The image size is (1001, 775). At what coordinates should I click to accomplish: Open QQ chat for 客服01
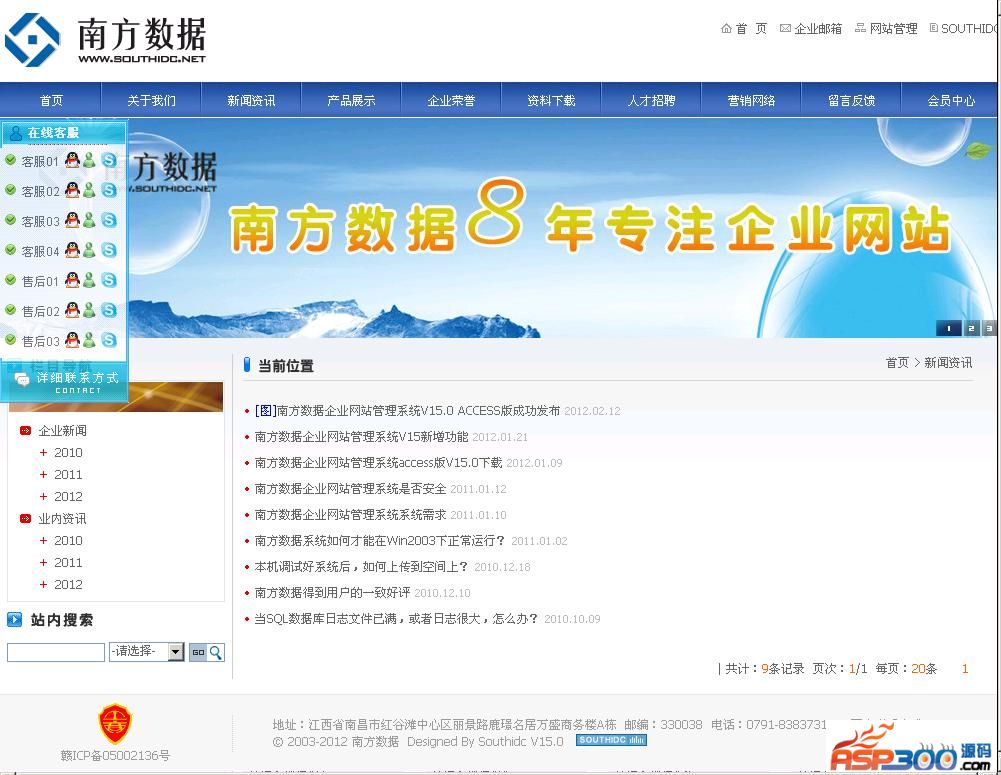pos(73,160)
